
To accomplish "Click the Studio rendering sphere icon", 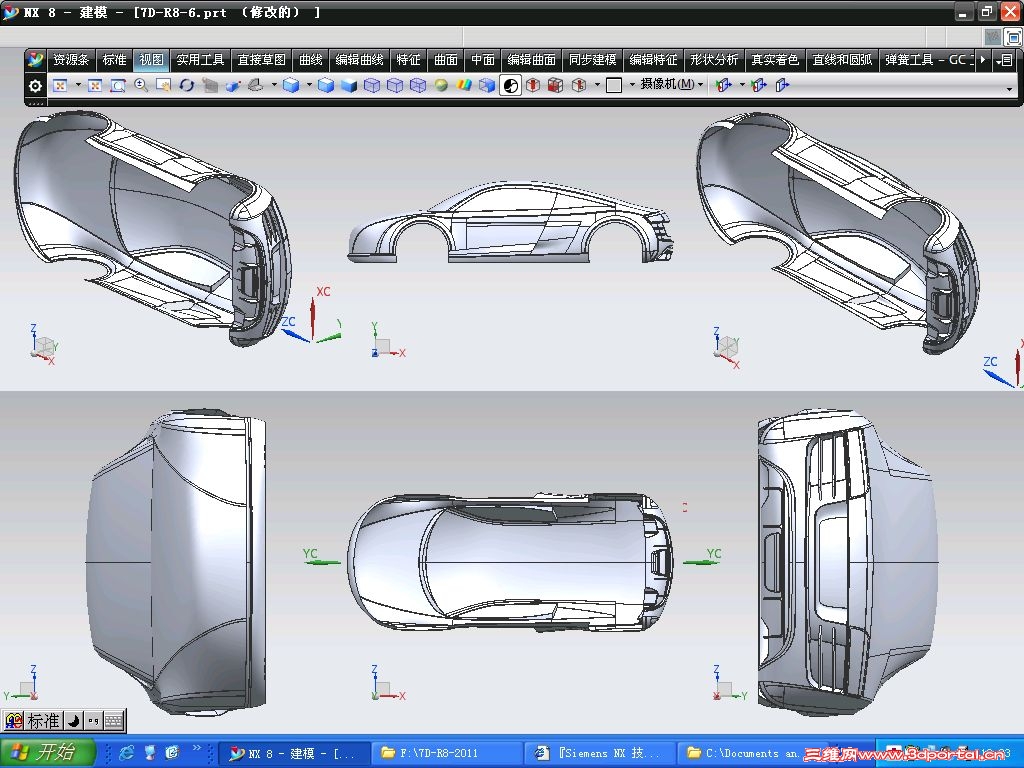I will (441, 86).
